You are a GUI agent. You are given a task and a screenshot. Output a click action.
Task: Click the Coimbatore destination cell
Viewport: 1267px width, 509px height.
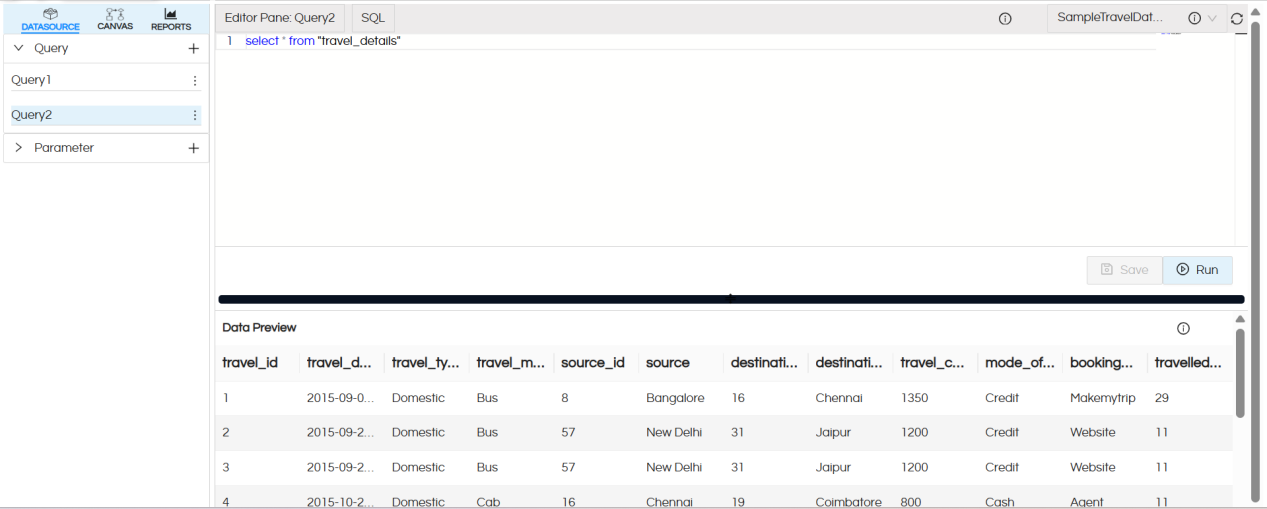tap(849, 502)
